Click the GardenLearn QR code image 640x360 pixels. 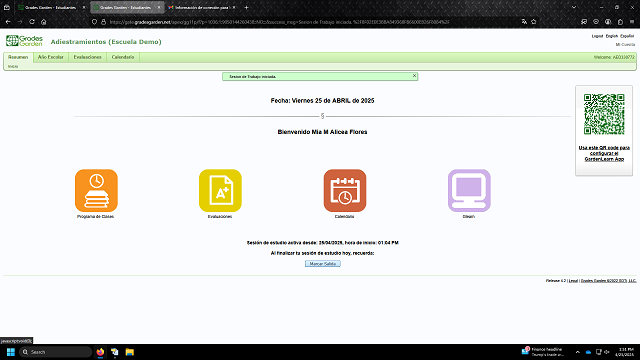tap(604, 114)
